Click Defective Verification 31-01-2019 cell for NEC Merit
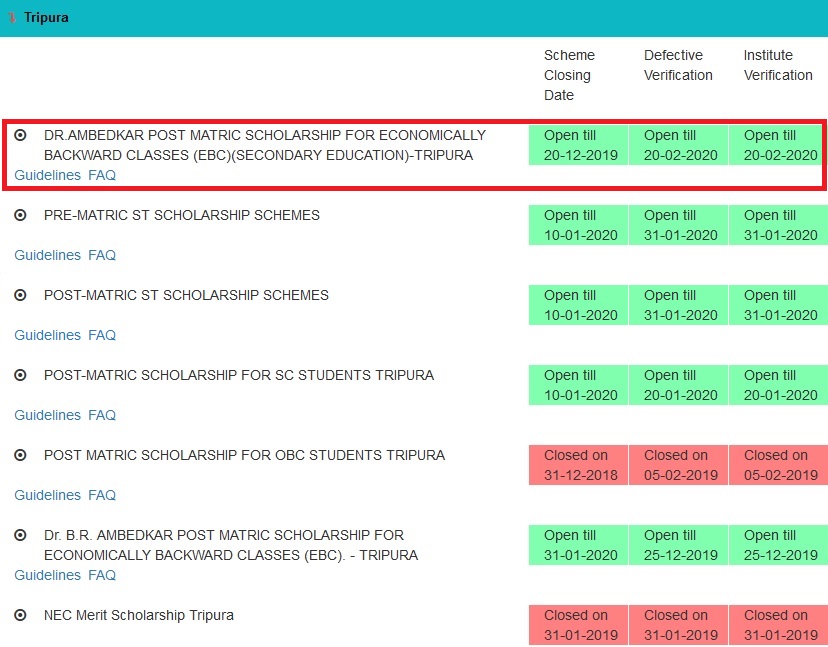 pos(679,625)
